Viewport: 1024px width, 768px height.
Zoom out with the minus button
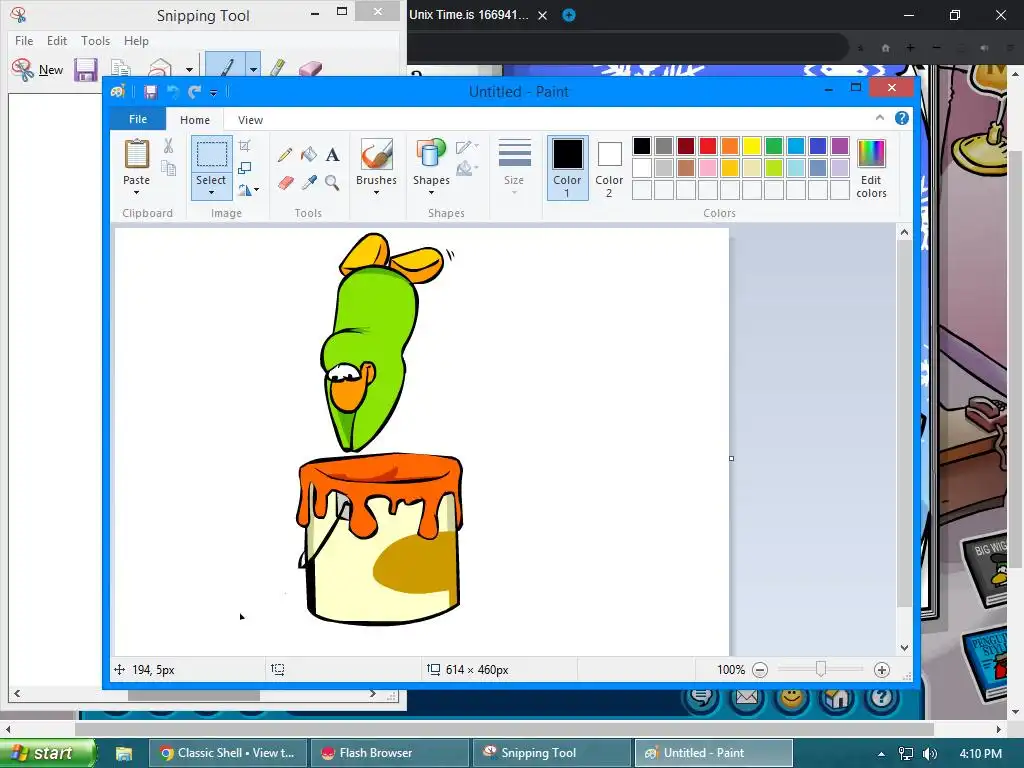760,669
